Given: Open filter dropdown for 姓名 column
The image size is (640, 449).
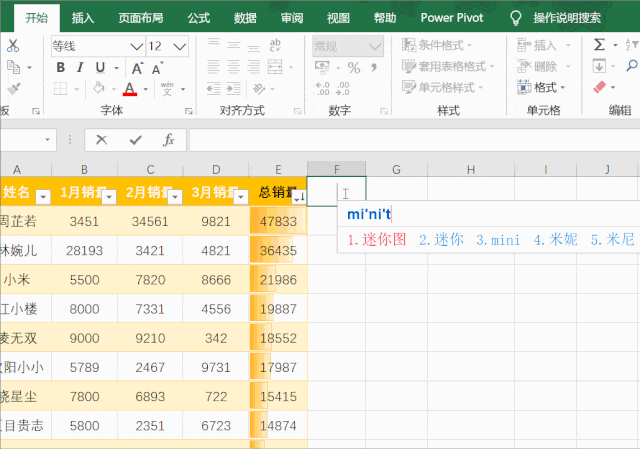Looking at the screenshot, I should (x=43, y=196).
